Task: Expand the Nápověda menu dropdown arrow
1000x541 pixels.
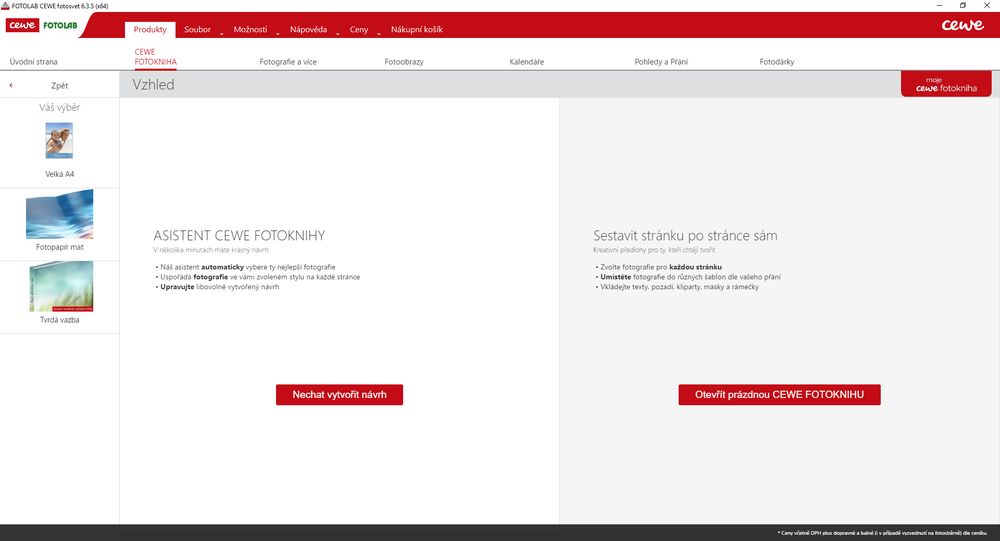Action: tap(338, 33)
